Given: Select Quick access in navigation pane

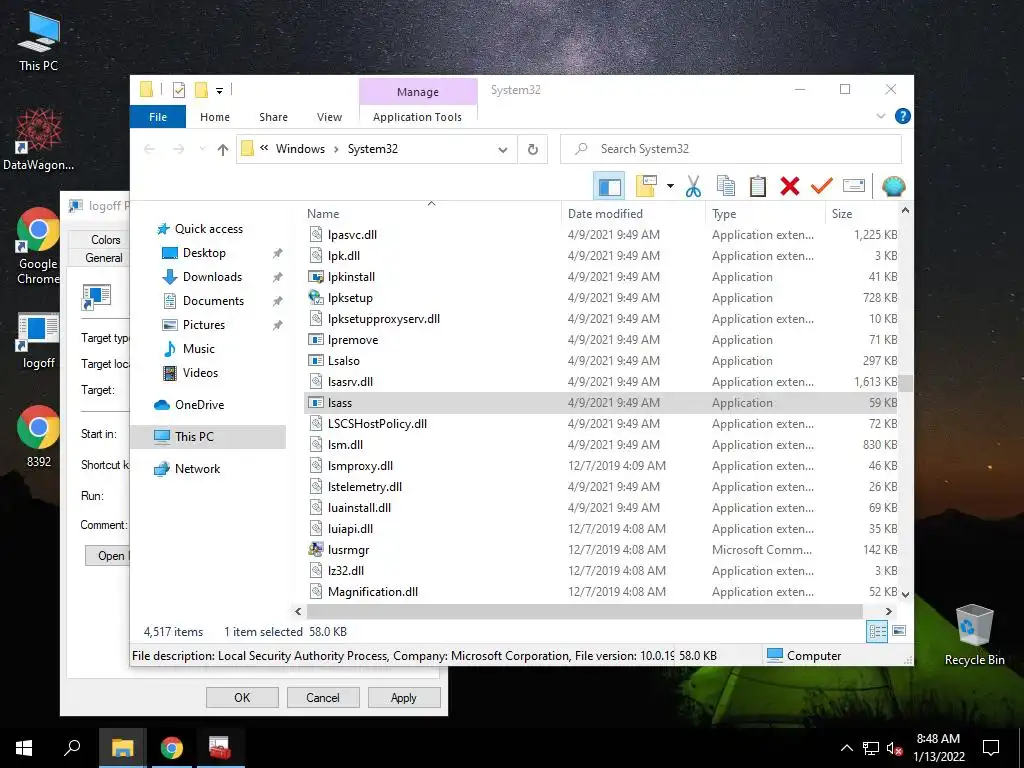Looking at the screenshot, I should (x=208, y=229).
